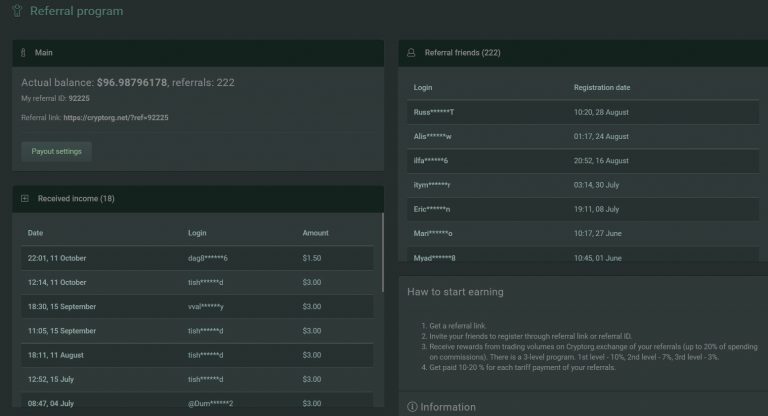This screenshot has height=416, width=768.
Task: Click registration date 10:17, 27 June
Action: pos(598,234)
